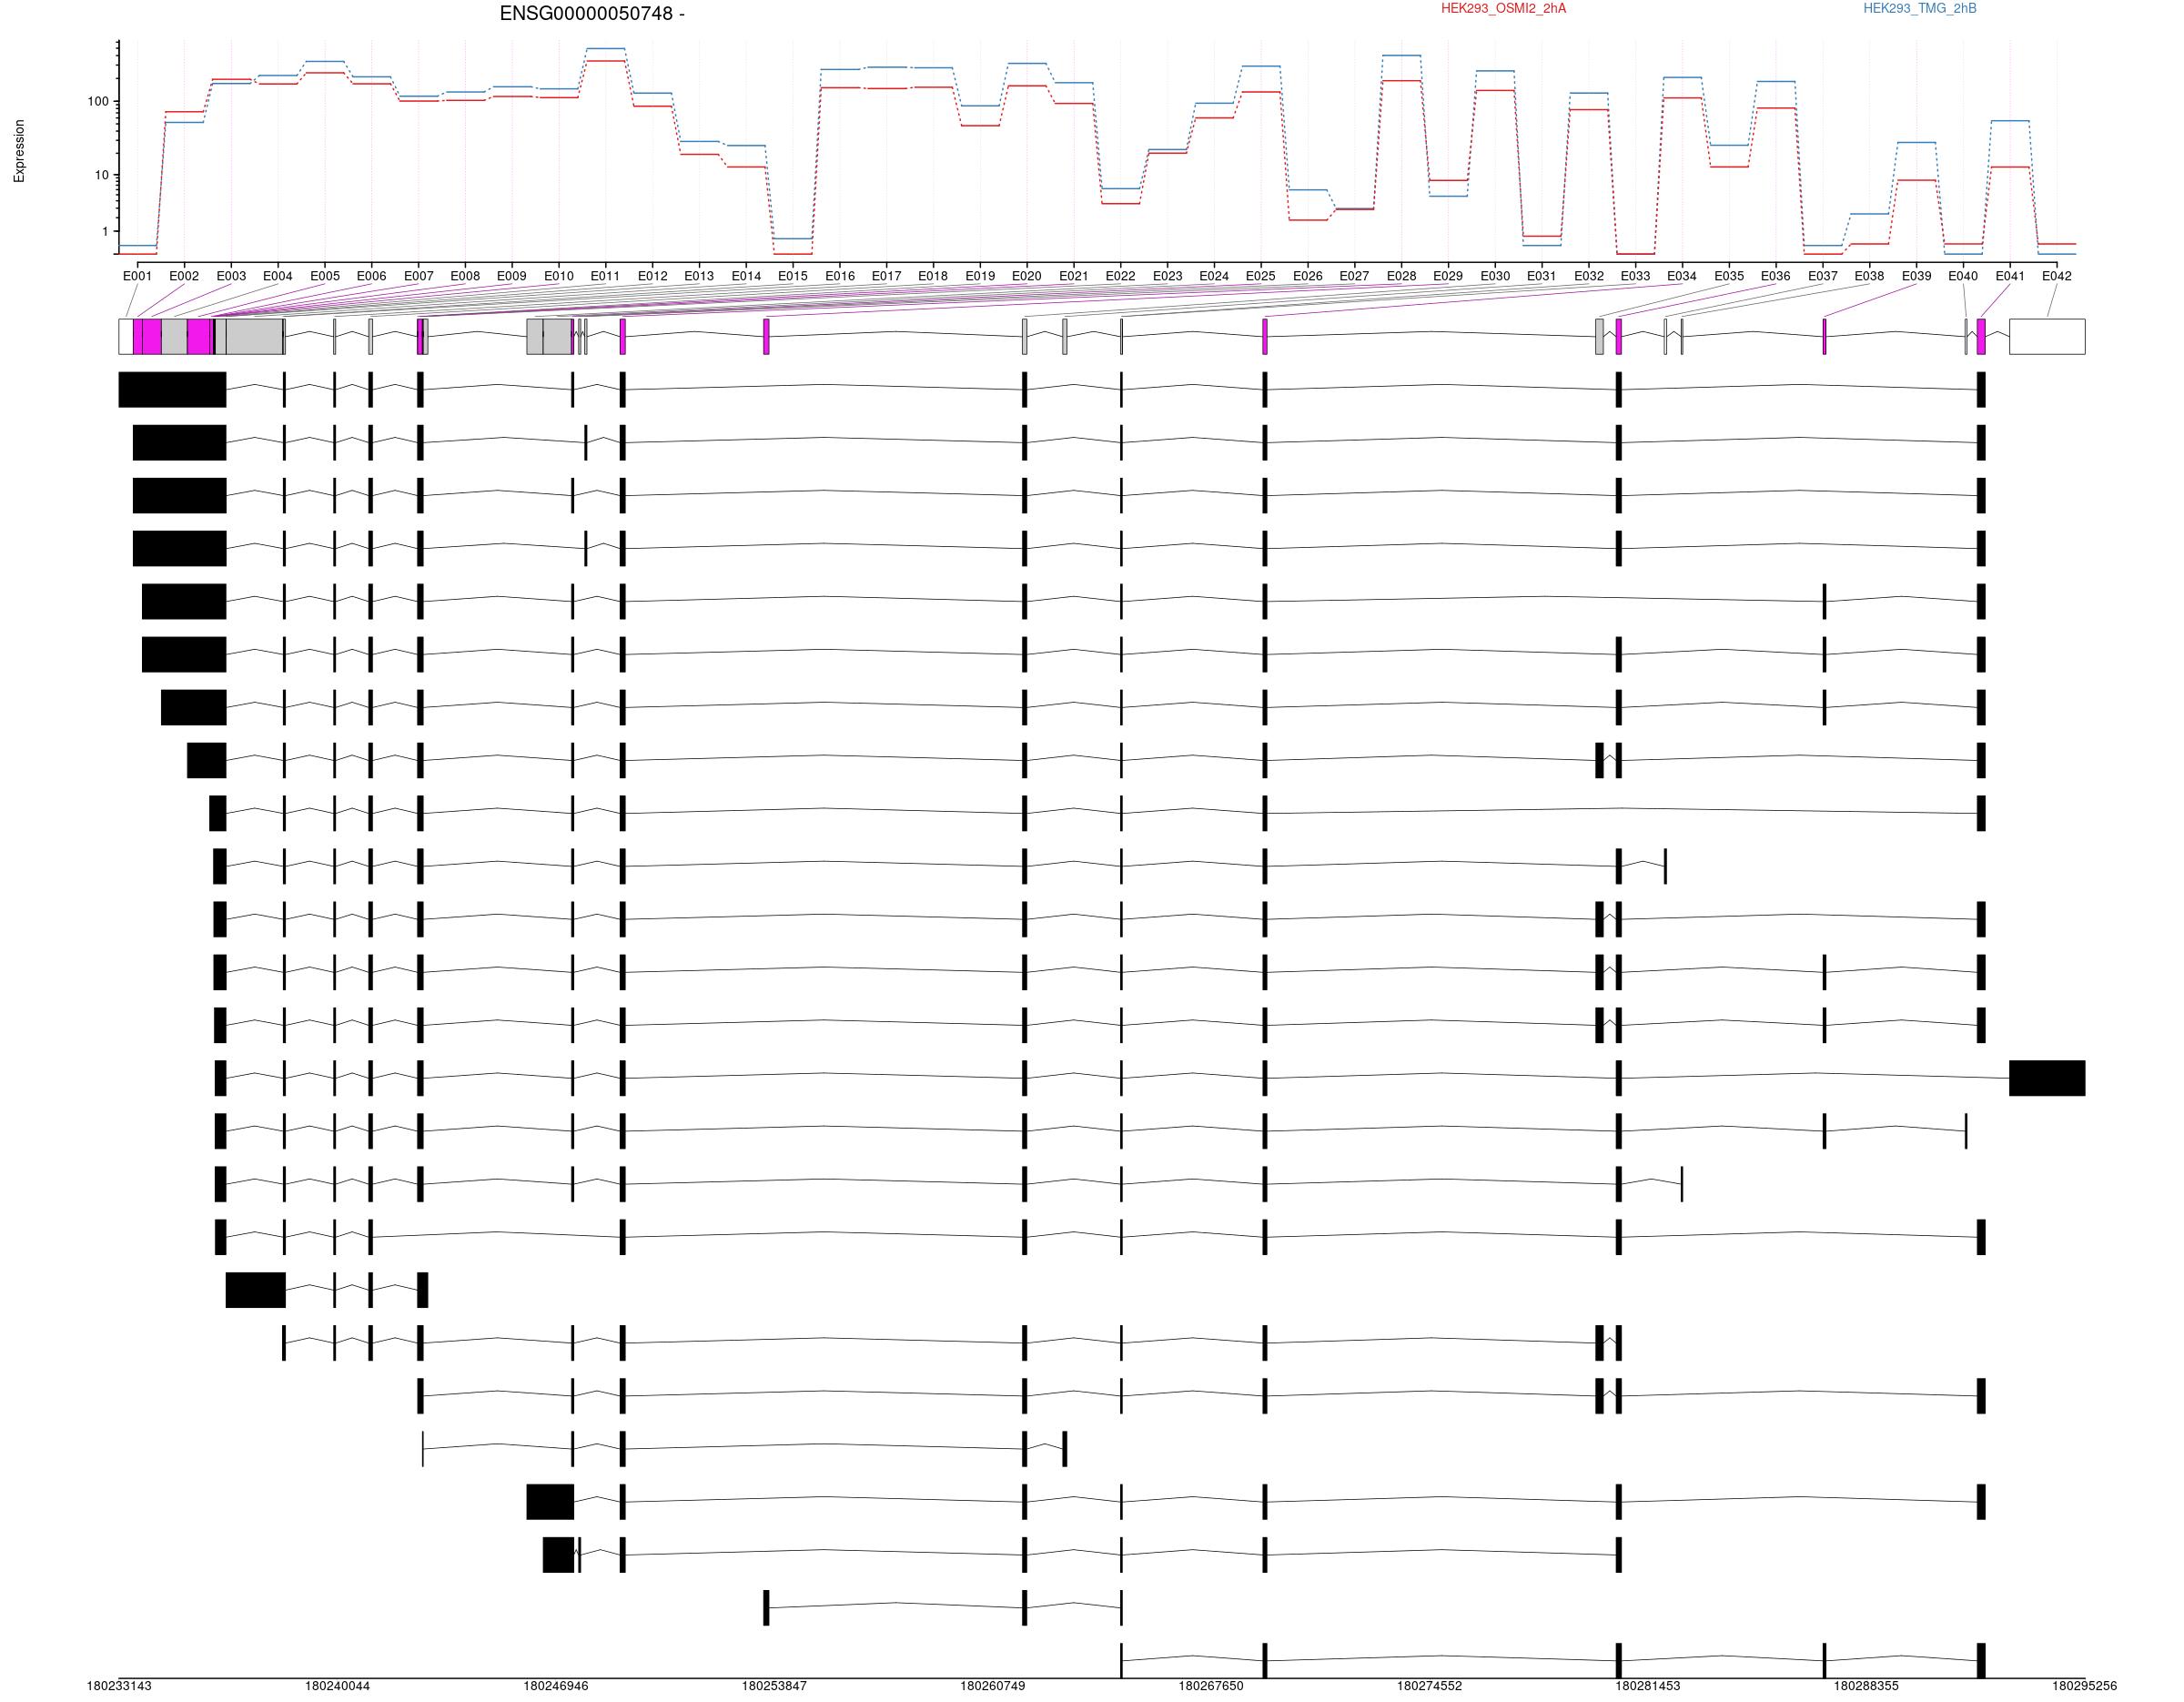The width and height of the screenshot is (2184, 1702).
Task: Click exon label E002
Action: coord(184,276)
